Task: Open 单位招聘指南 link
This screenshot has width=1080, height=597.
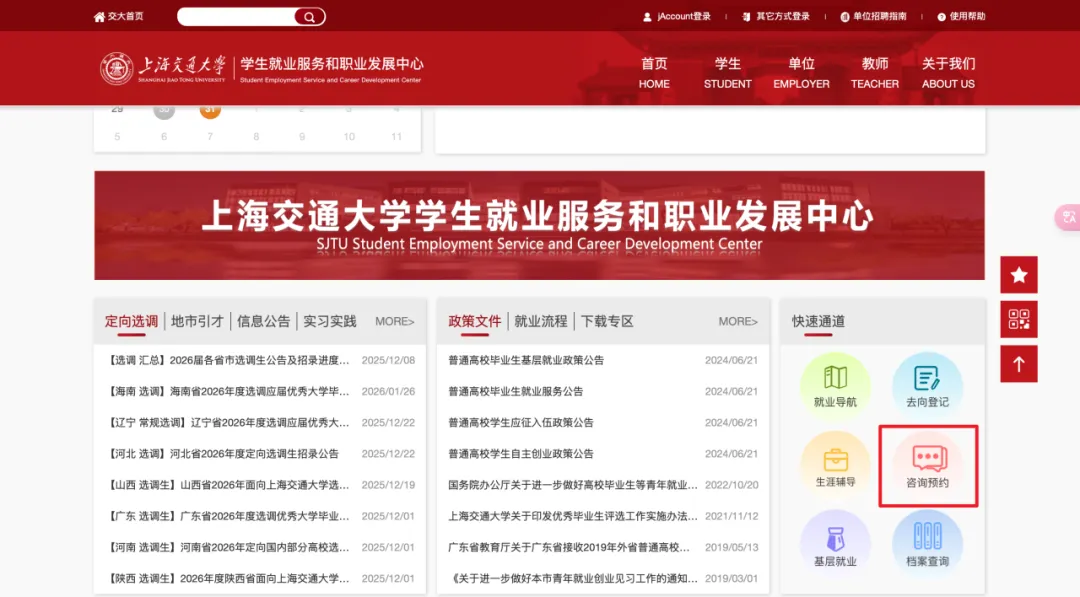Action: coord(873,17)
